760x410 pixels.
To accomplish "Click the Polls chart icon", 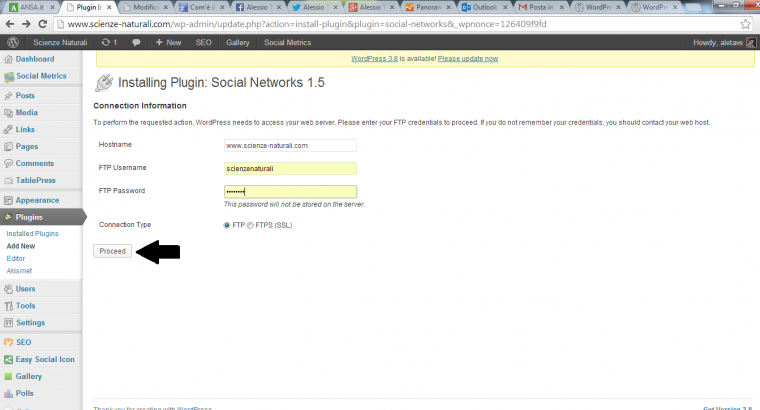I will (8, 394).
